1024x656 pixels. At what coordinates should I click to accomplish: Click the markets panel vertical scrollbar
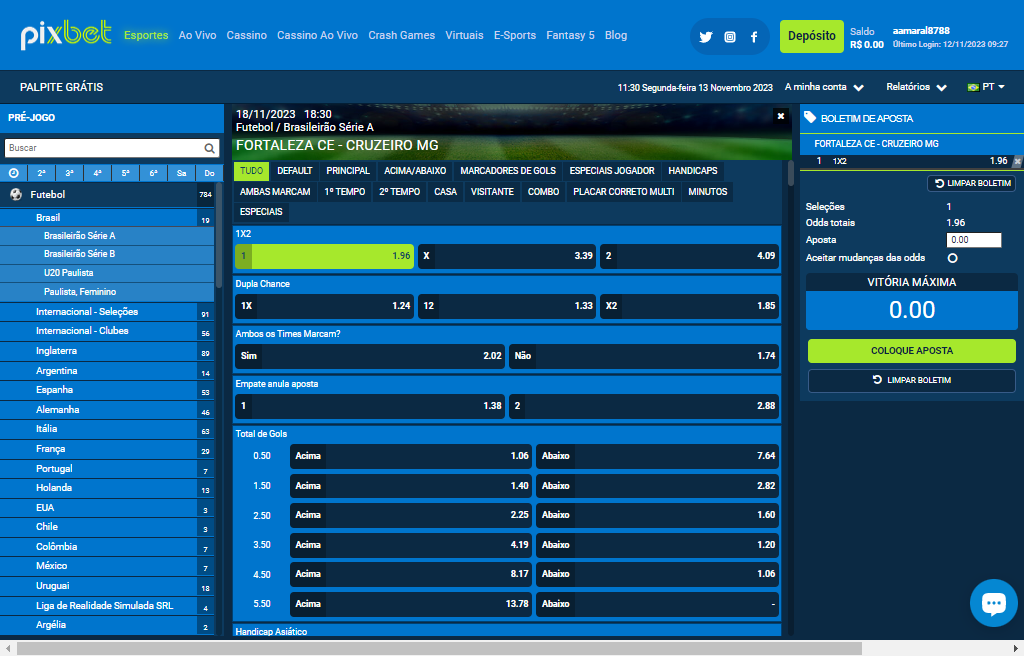click(790, 173)
